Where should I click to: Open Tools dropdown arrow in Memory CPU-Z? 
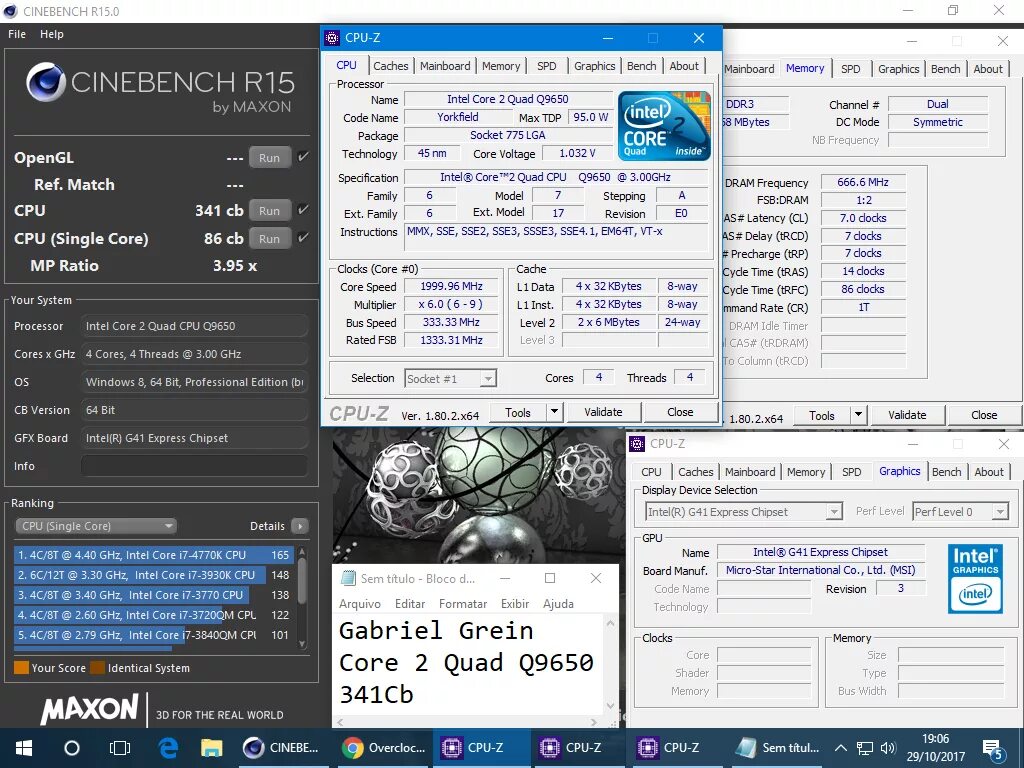pos(858,415)
